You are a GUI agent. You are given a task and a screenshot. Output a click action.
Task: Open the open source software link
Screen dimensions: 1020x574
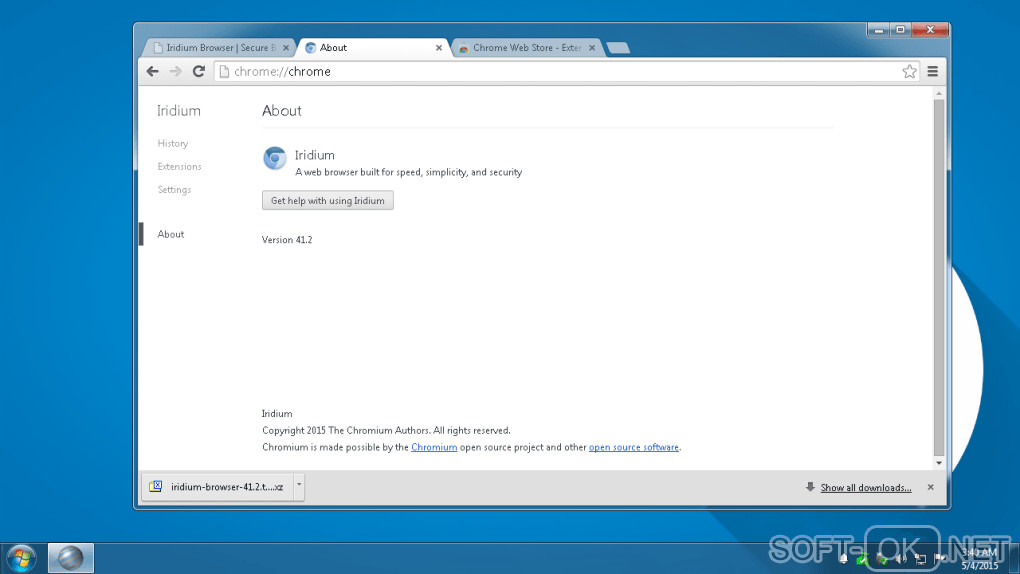pos(634,447)
